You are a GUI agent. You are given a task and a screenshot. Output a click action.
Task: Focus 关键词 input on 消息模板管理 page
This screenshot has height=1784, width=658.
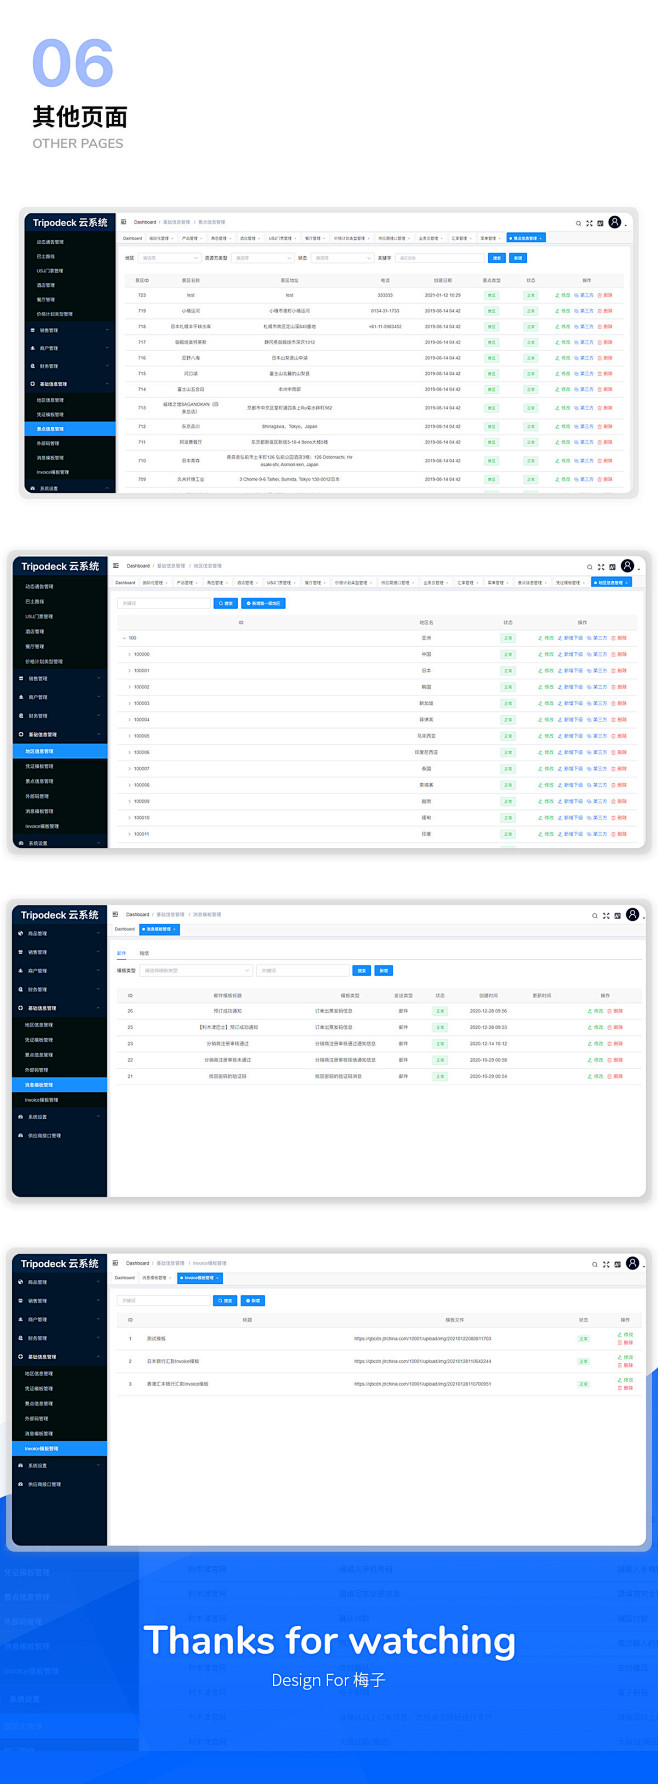303,970
